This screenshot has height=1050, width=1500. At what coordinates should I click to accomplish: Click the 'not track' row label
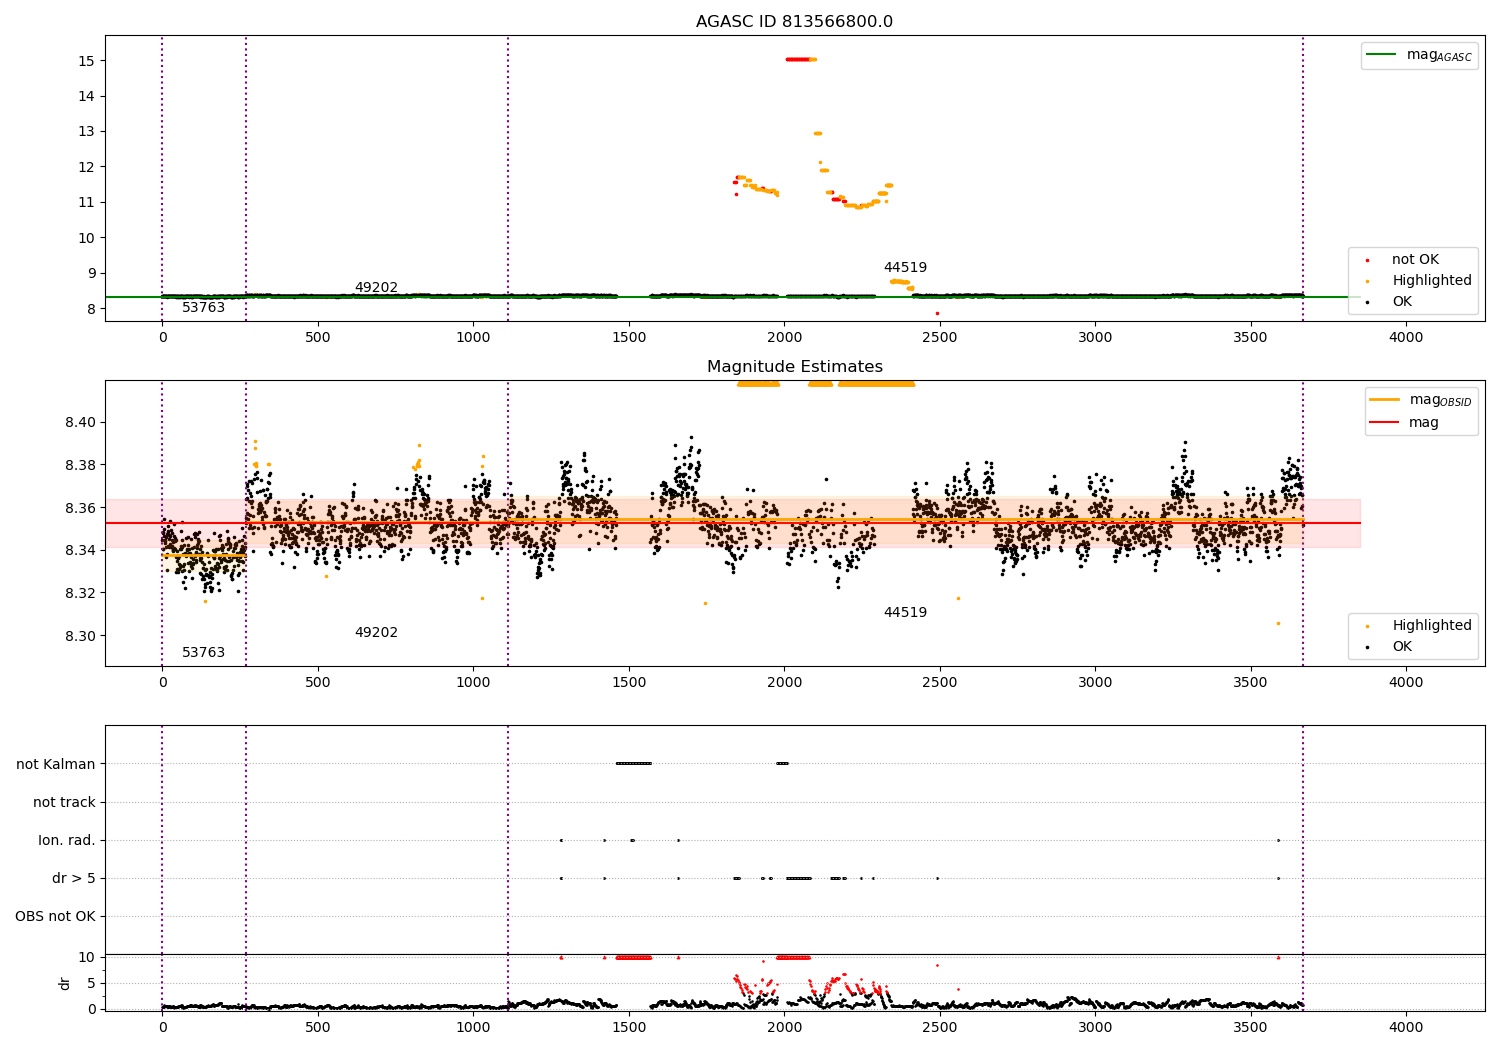[x=64, y=802]
